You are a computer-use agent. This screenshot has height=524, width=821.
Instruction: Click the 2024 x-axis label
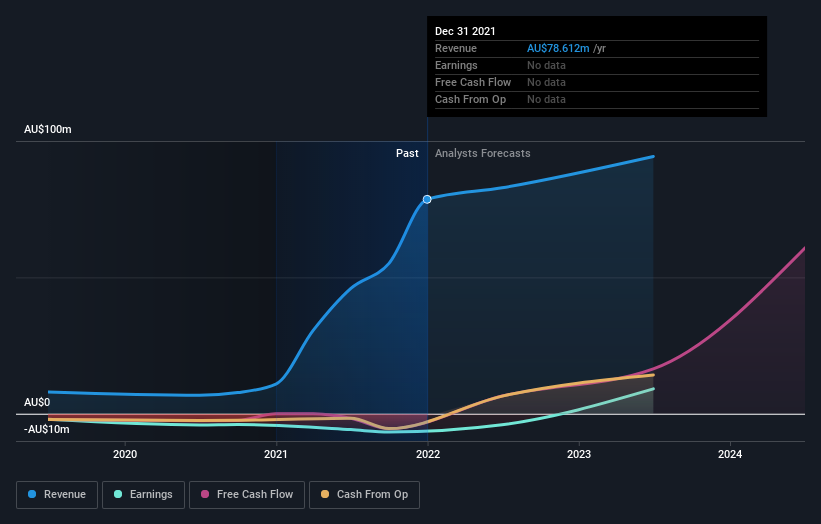(x=730, y=454)
